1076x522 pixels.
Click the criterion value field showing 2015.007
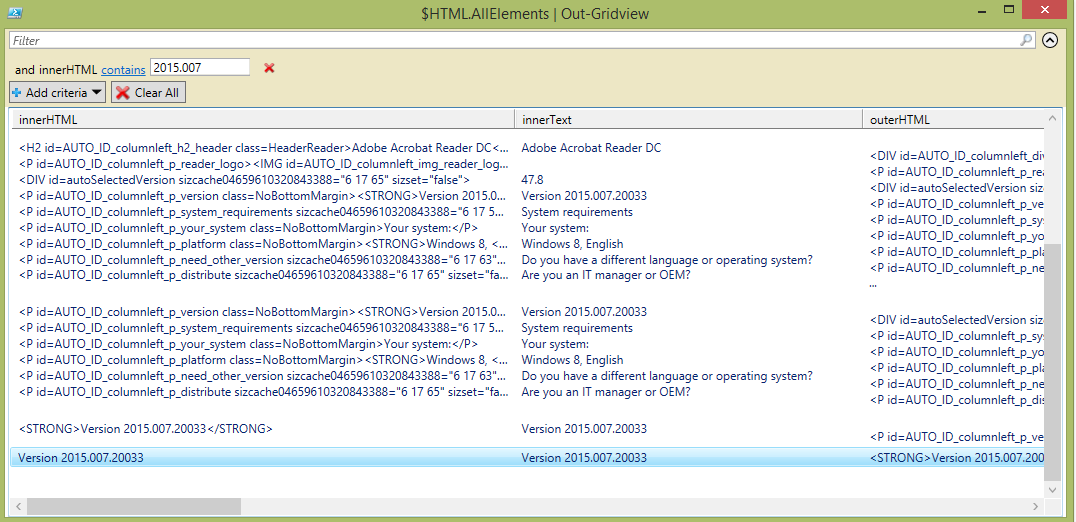pyautogui.click(x=200, y=67)
